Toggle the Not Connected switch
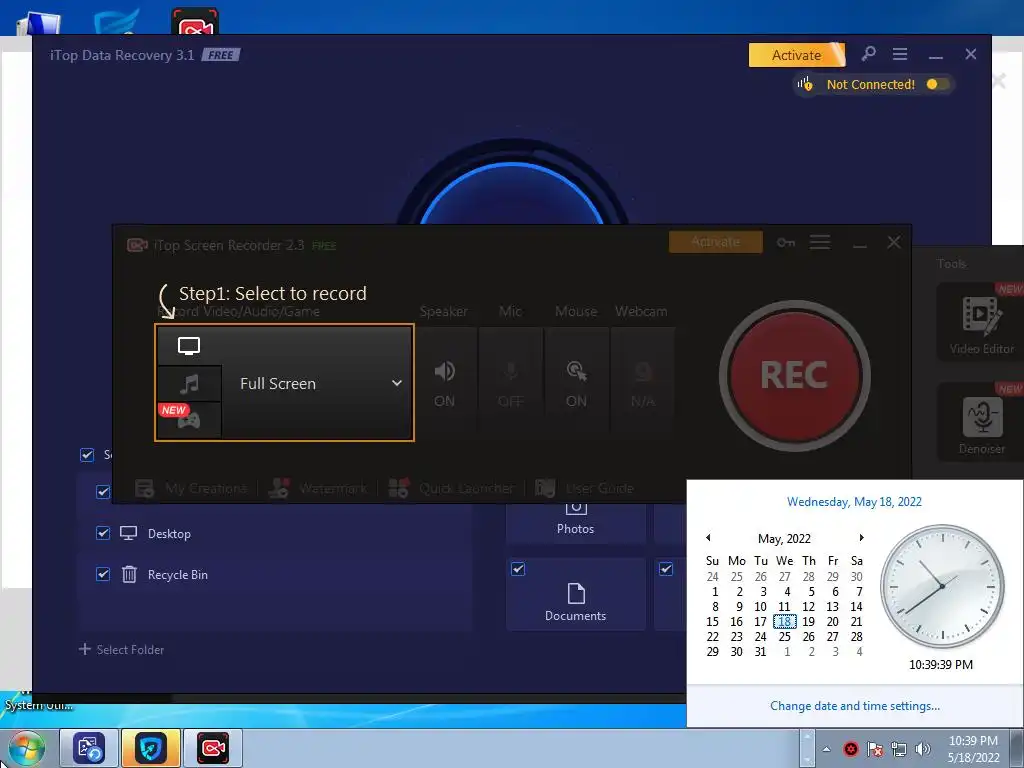The width and height of the screenshot is (1024, 768). [936, 84]
